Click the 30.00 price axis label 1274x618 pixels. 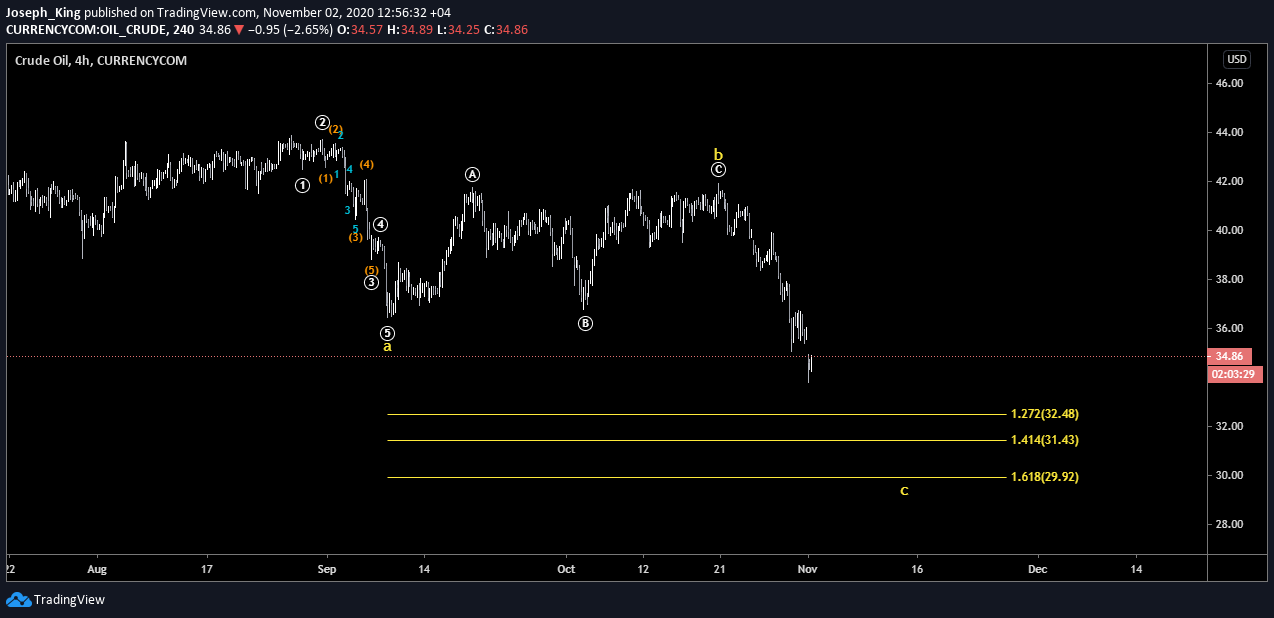pos(1229,476)
